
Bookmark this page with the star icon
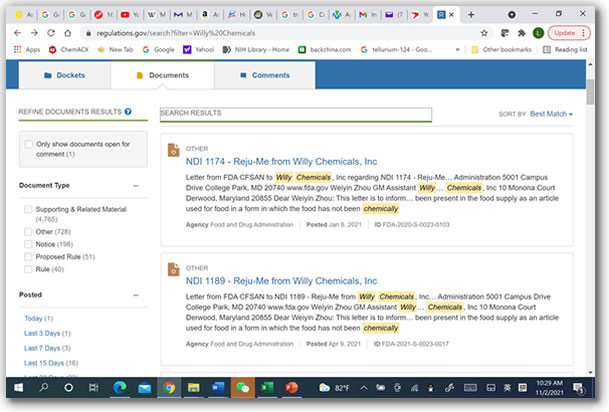click(x=484, y=33)
